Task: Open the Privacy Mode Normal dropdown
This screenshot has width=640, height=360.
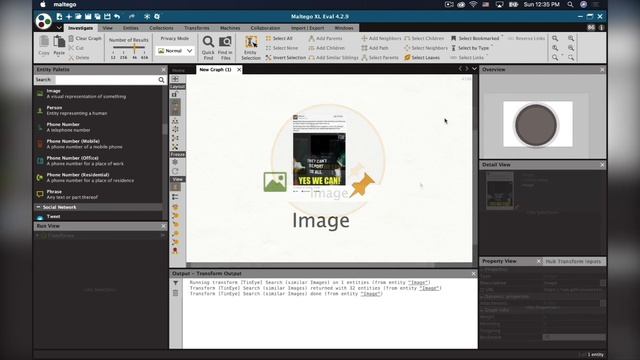Action: 175,51
